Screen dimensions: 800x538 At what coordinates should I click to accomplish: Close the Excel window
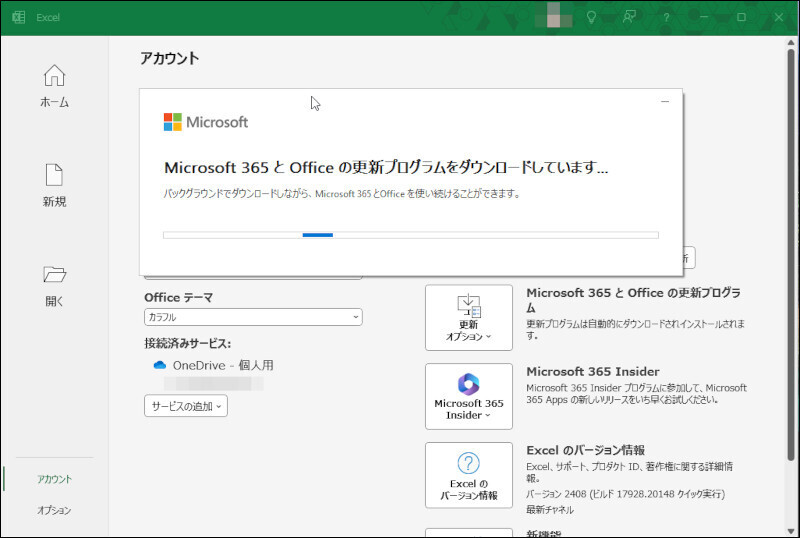[x=779, y=17]
